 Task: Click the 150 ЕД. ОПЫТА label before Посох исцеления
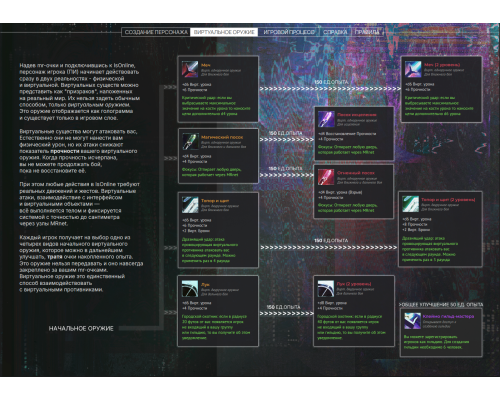coord(285,133)
